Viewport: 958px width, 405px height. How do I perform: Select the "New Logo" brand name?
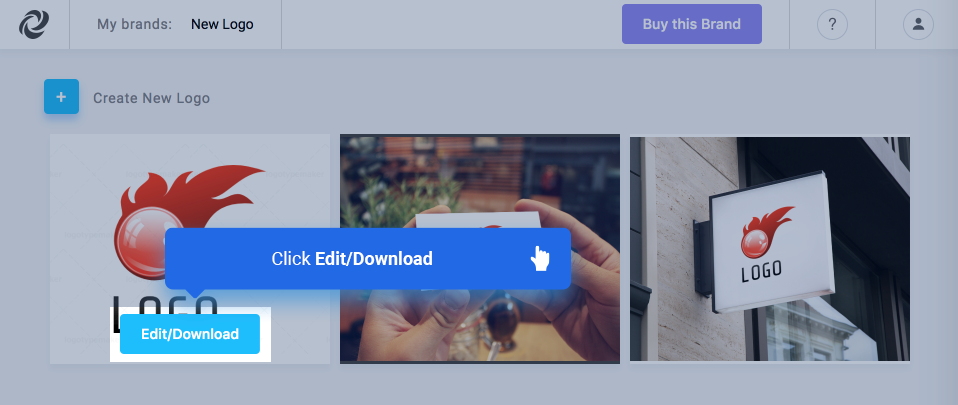(222, 24)
